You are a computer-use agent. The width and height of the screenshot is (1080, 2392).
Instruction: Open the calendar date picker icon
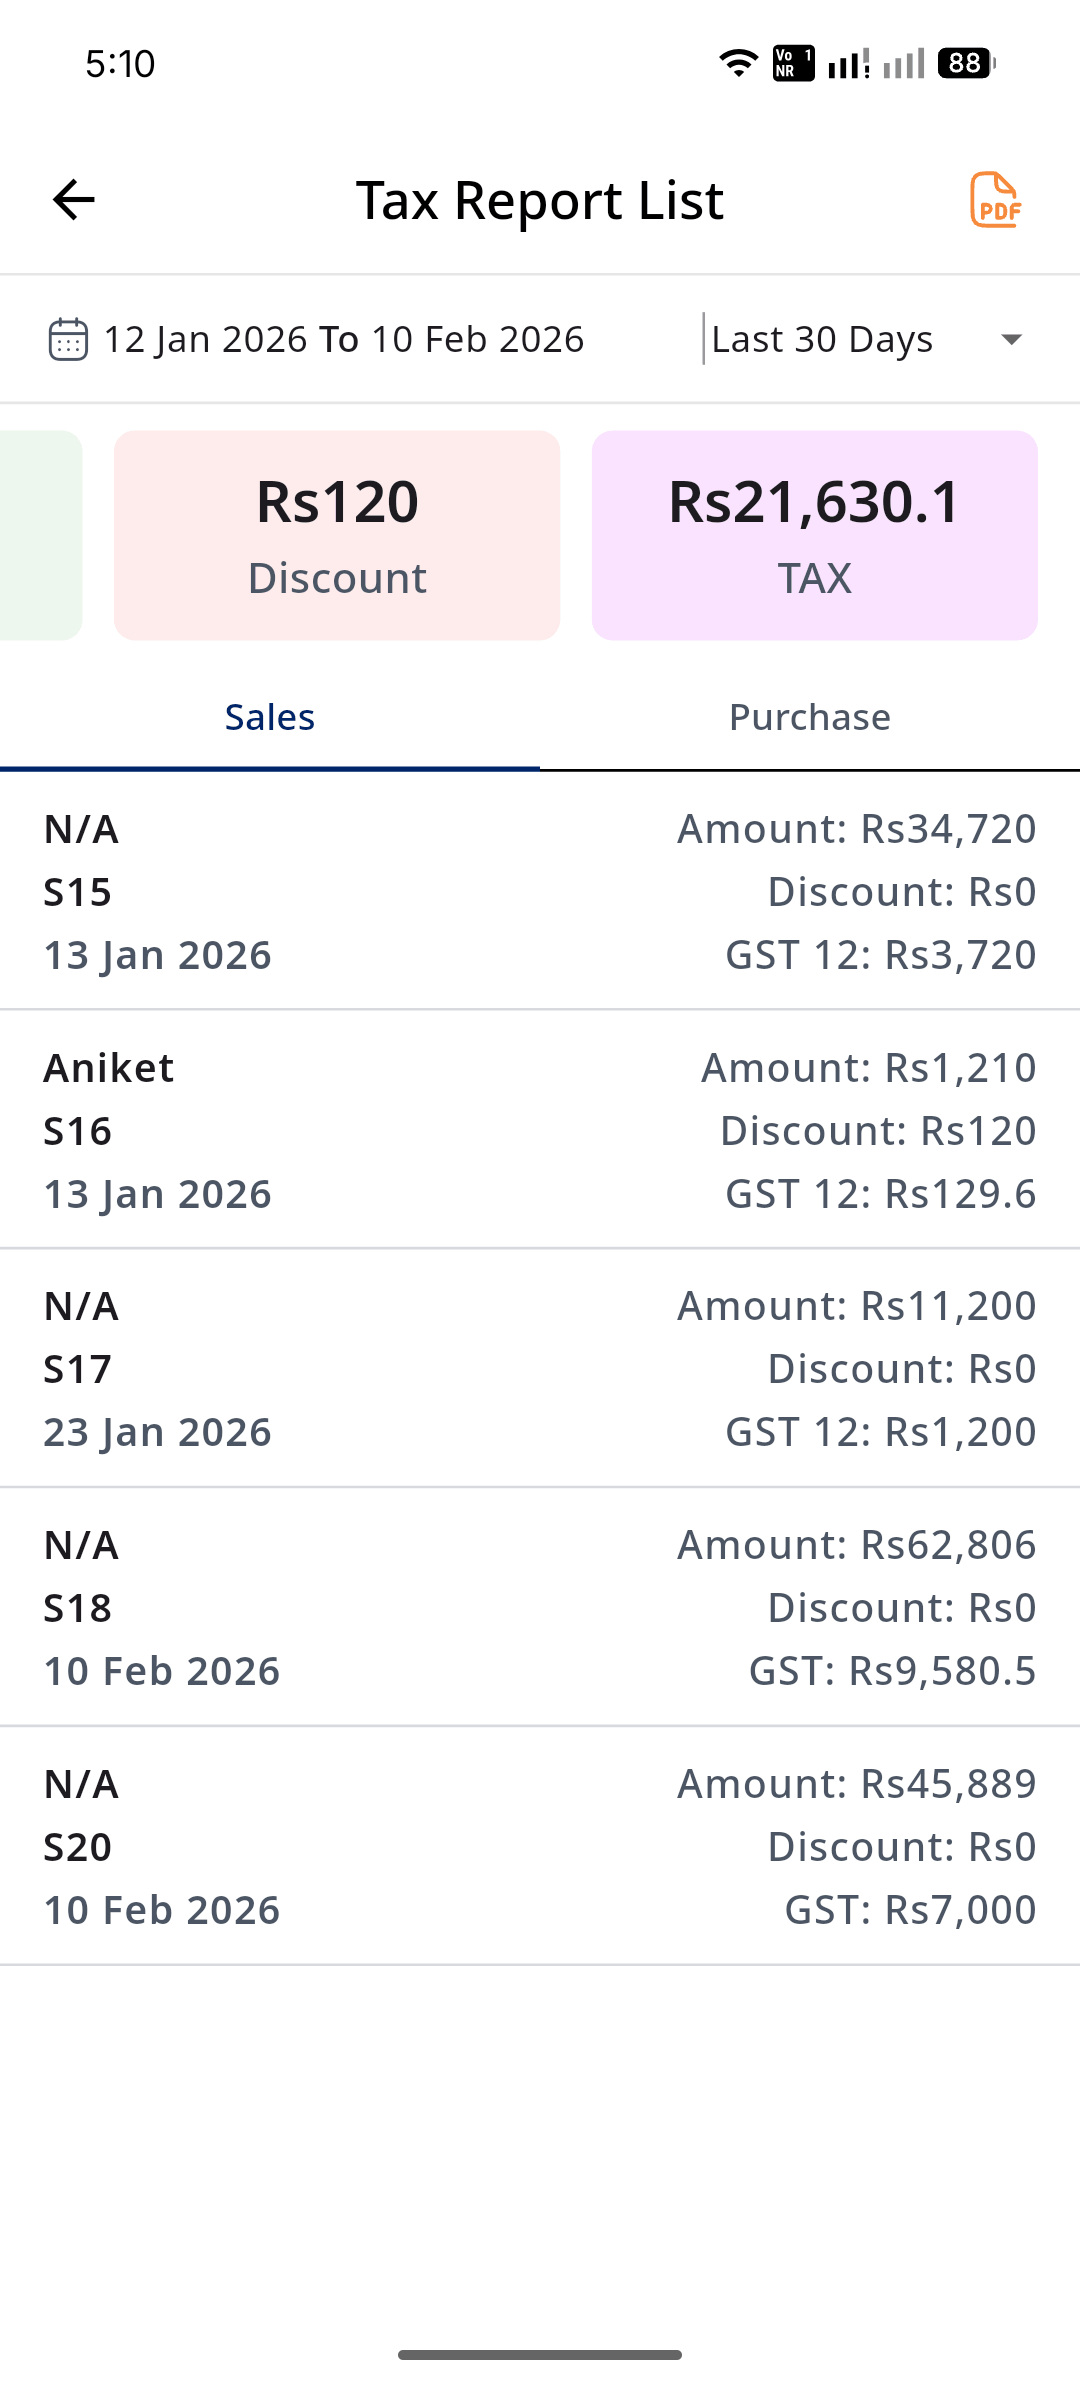(x=68, y=339)
